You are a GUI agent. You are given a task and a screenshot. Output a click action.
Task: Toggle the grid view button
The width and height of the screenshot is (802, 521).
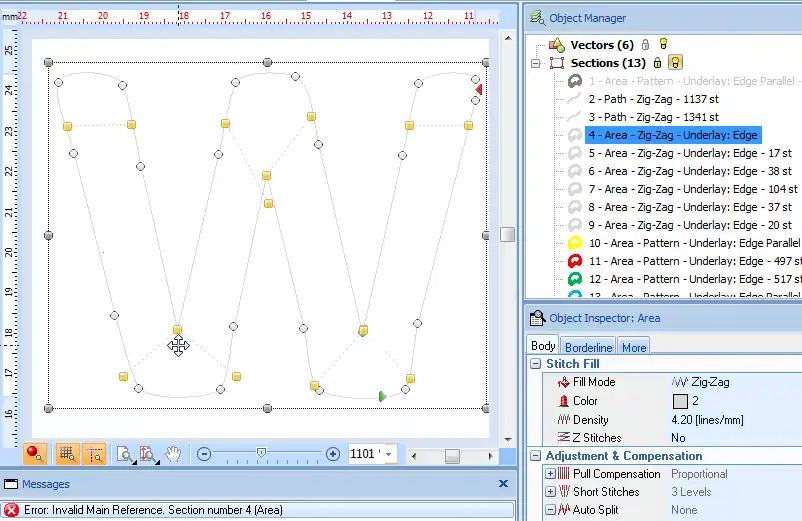click(x=68, y=454)
